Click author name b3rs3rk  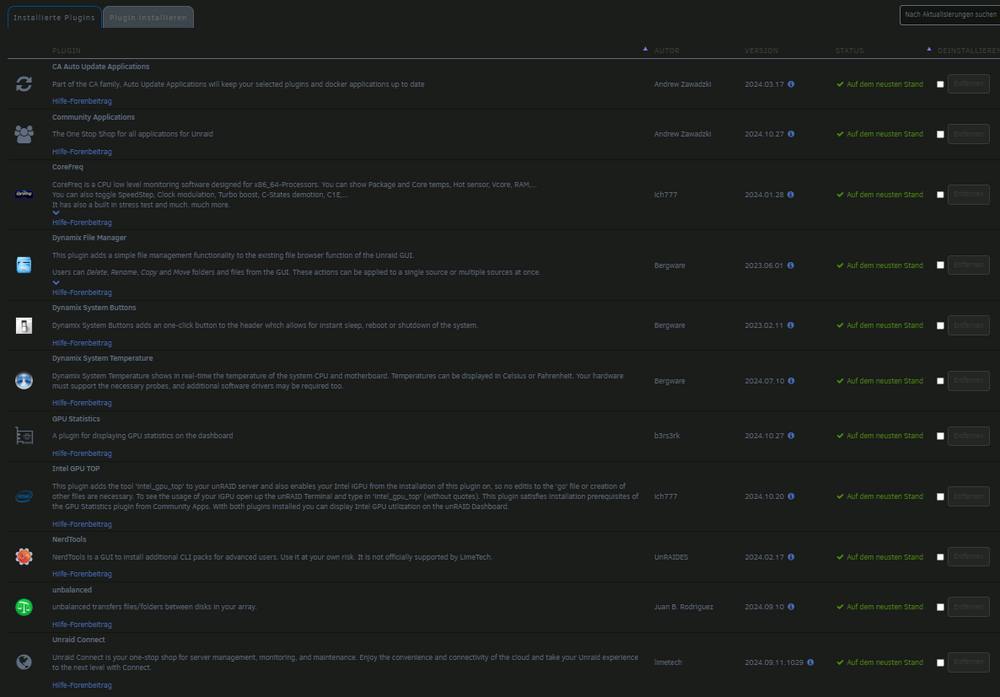(x=666, y=436)
